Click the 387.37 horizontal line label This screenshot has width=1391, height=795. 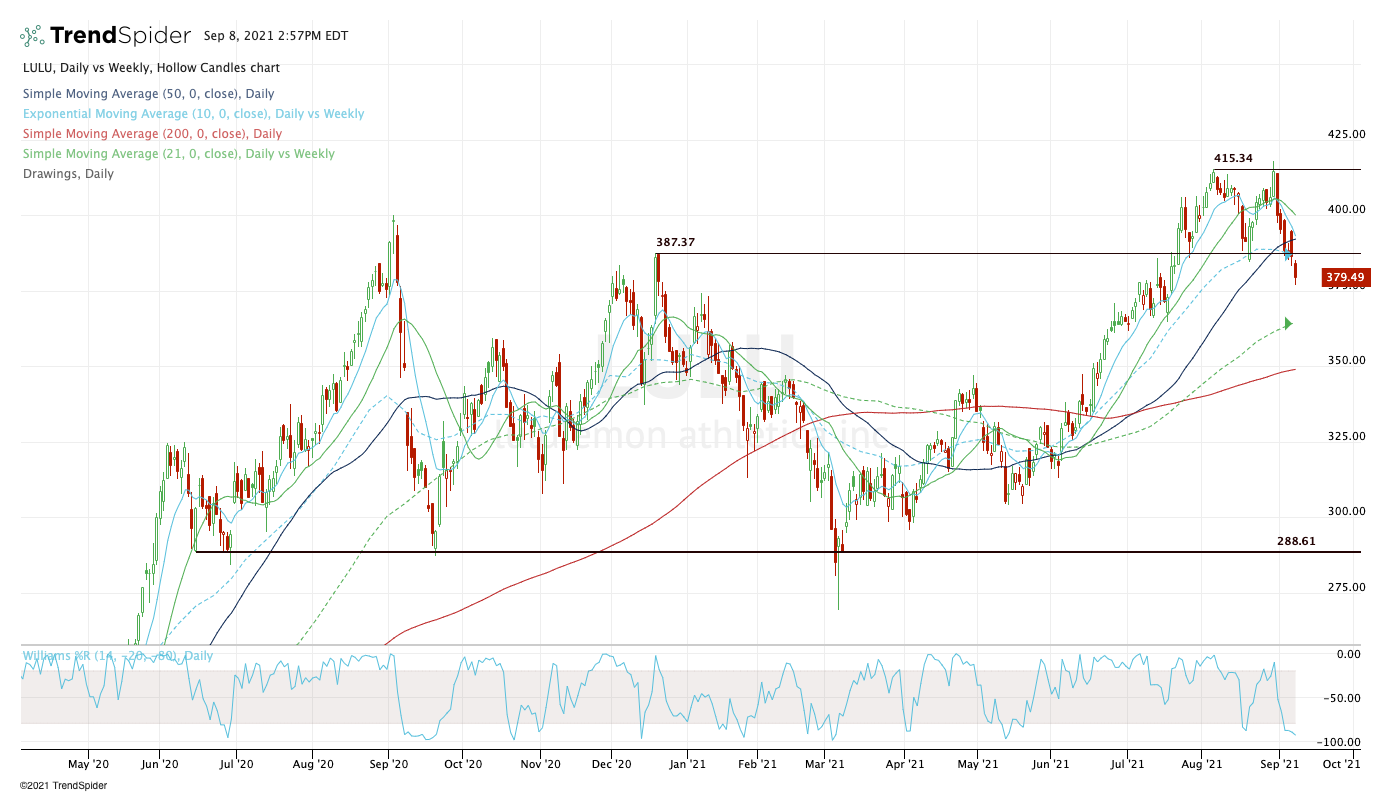pyautogui.click(x=676, y=242)
